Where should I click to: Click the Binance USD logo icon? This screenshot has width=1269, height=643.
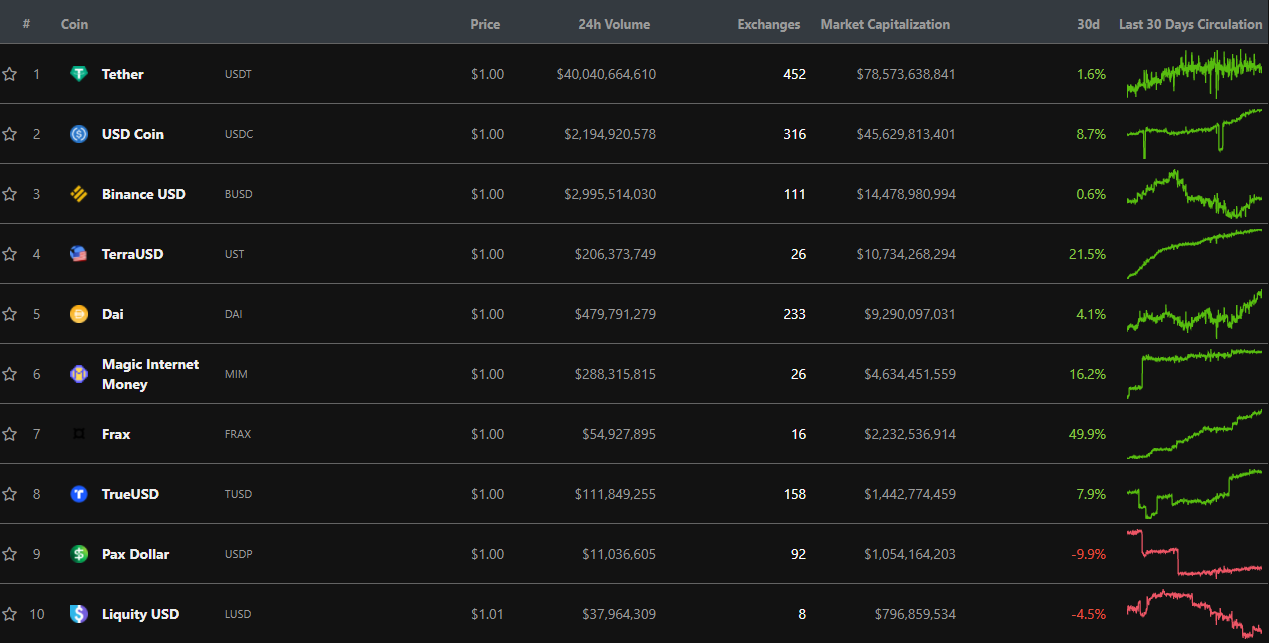[x=79, y=194]
